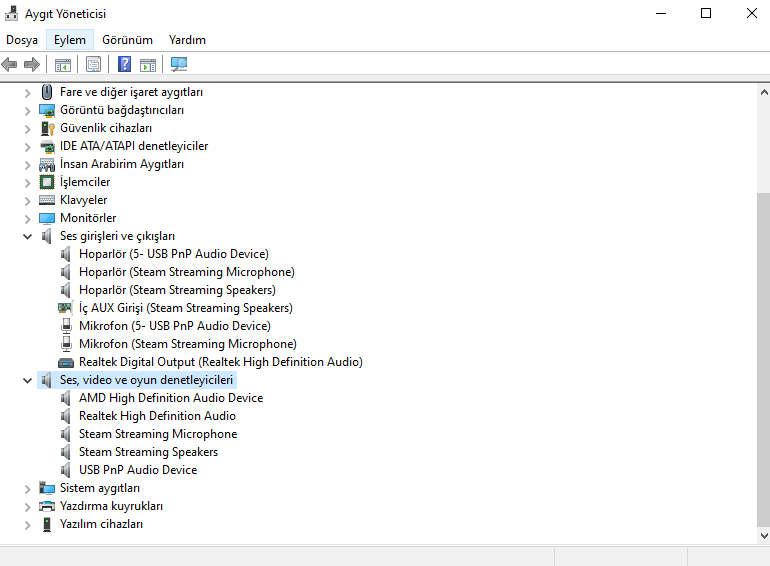The width and height of the screenshot is (770, 566).
Task: Select the processor chip icon of İşlemciler
Action: [47, 182]
